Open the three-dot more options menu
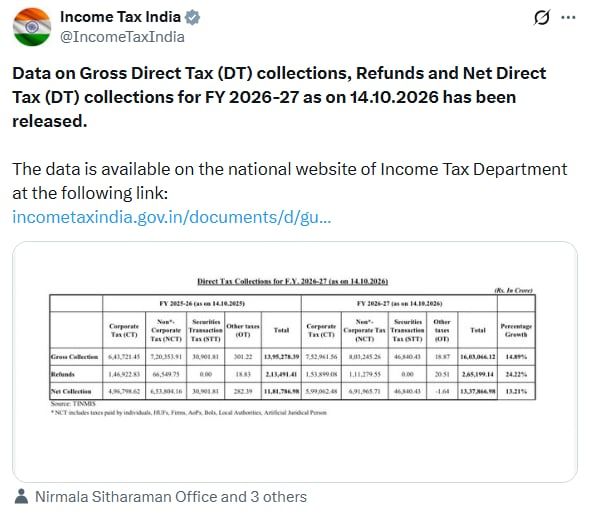 [x=568, y=17]
